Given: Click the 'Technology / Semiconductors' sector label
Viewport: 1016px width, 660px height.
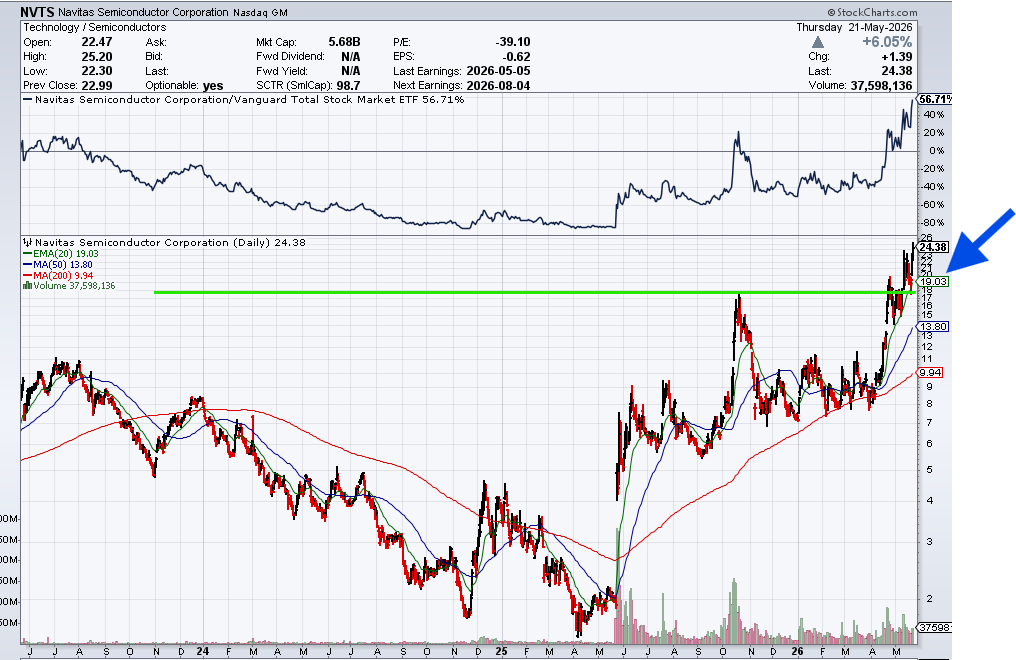Looking at the screenshot, I should click(95, 27).
